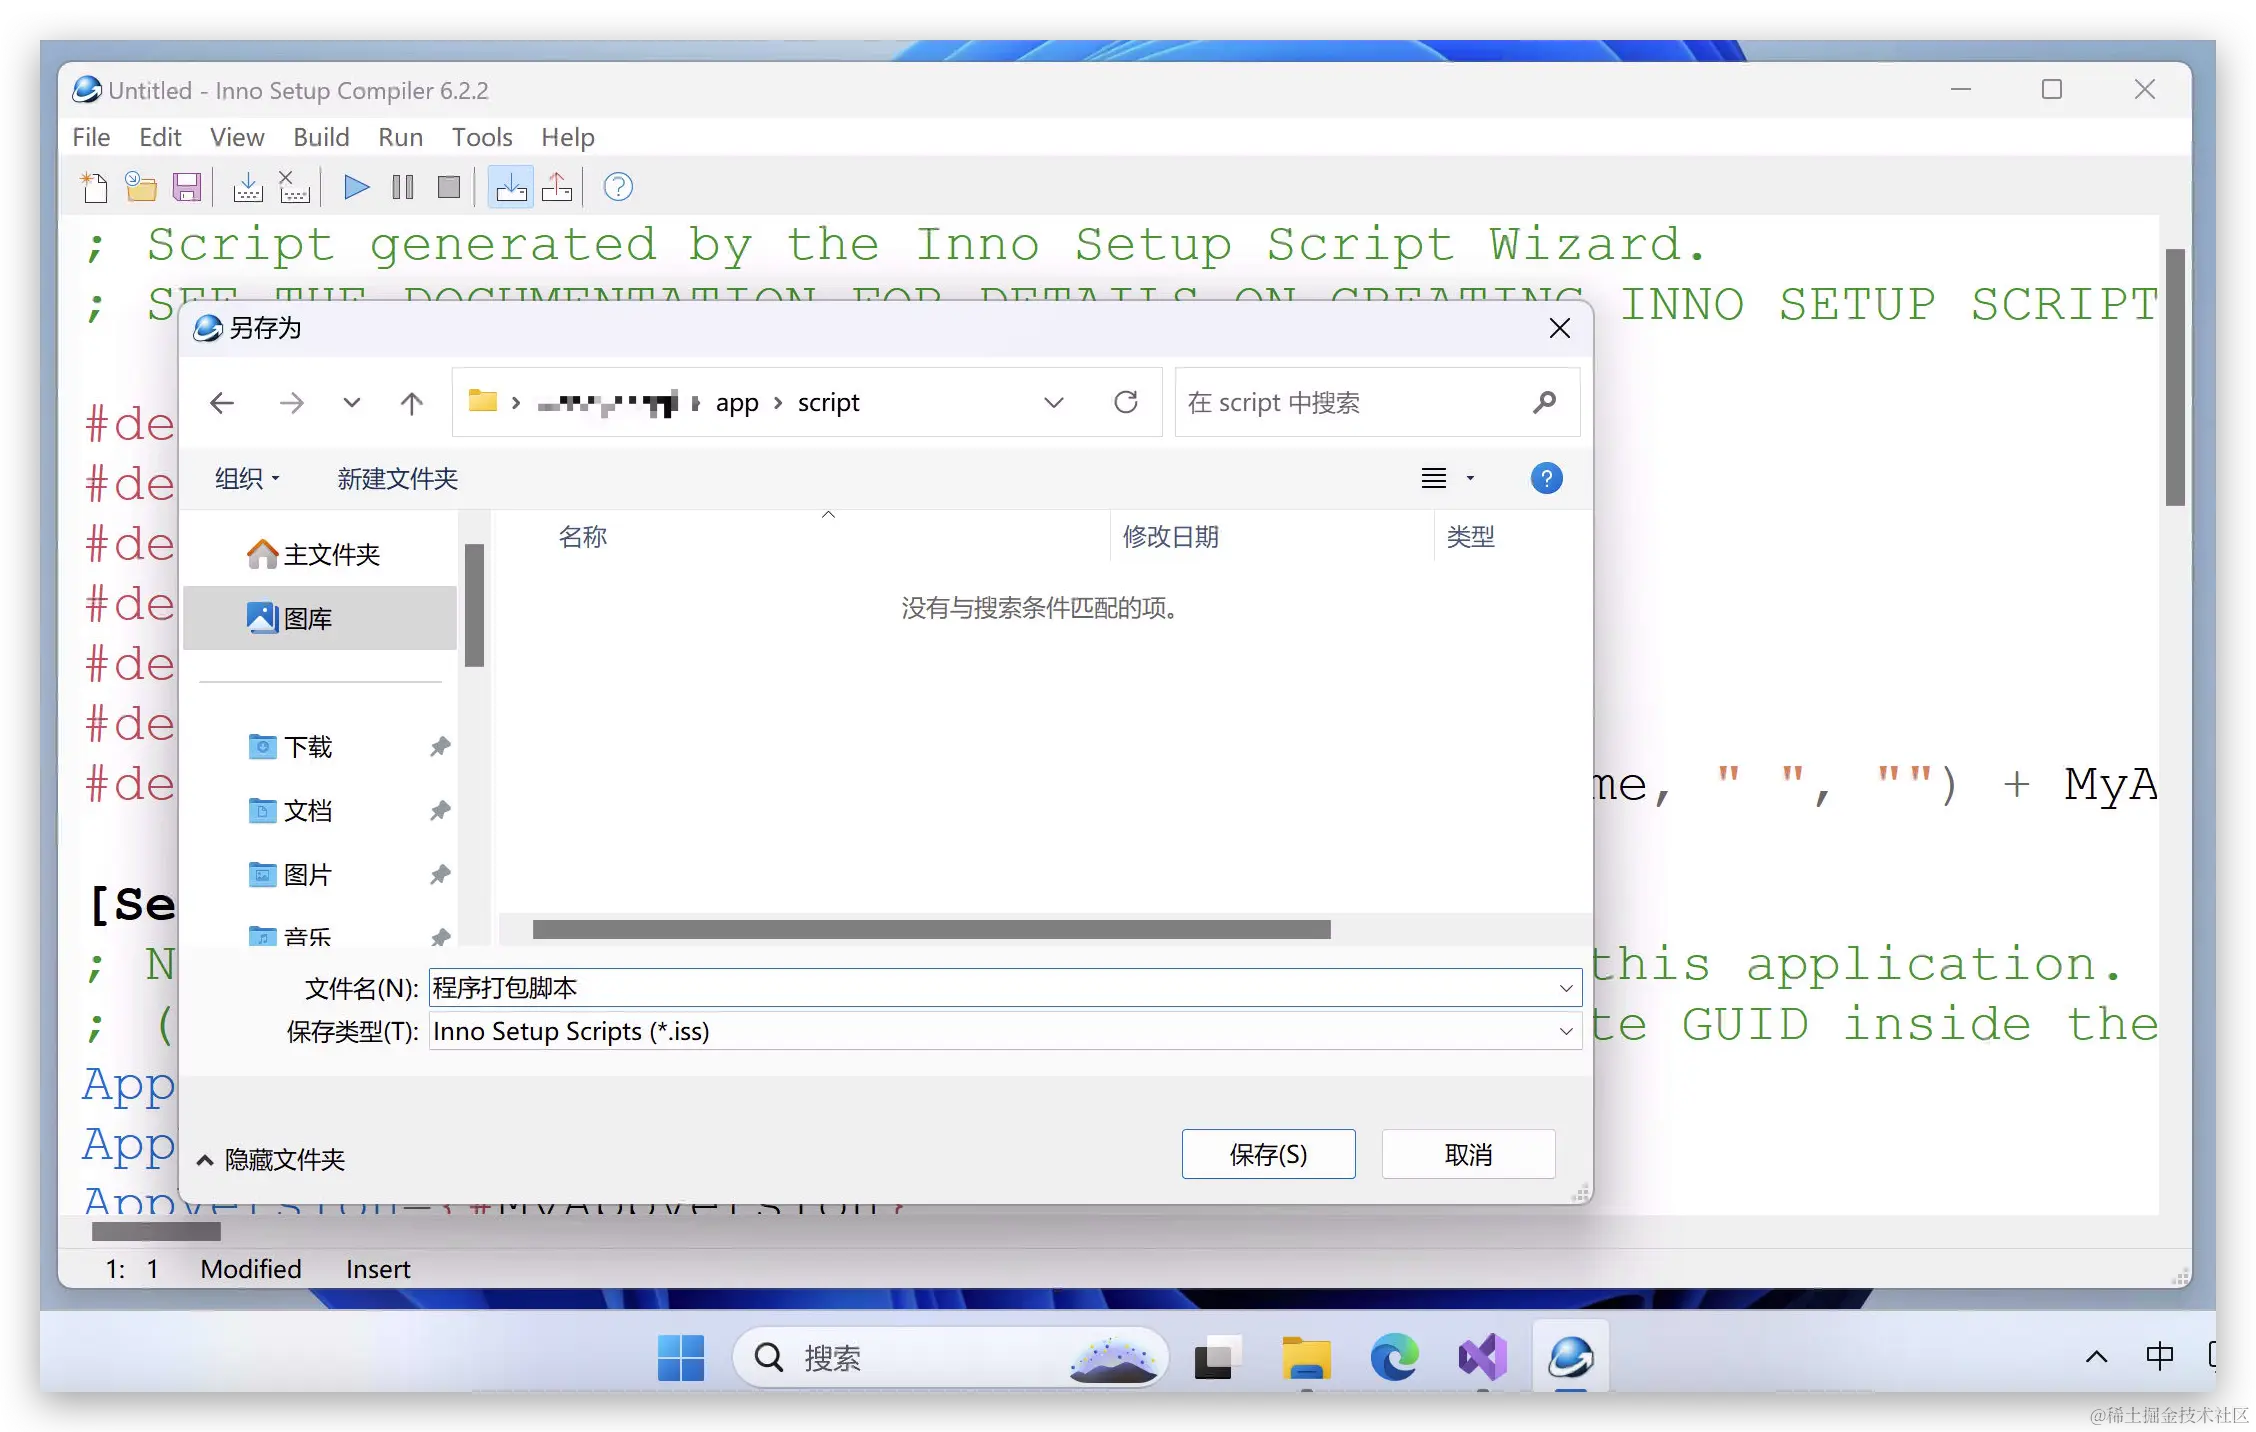Viewport: 2256px width, 1432px height.
Task: Go back in the save dialog
Action: [222, 403]
